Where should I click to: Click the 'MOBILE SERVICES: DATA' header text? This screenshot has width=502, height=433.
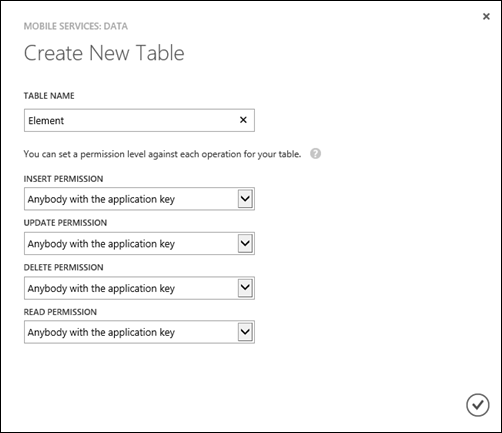coord(76,26)
